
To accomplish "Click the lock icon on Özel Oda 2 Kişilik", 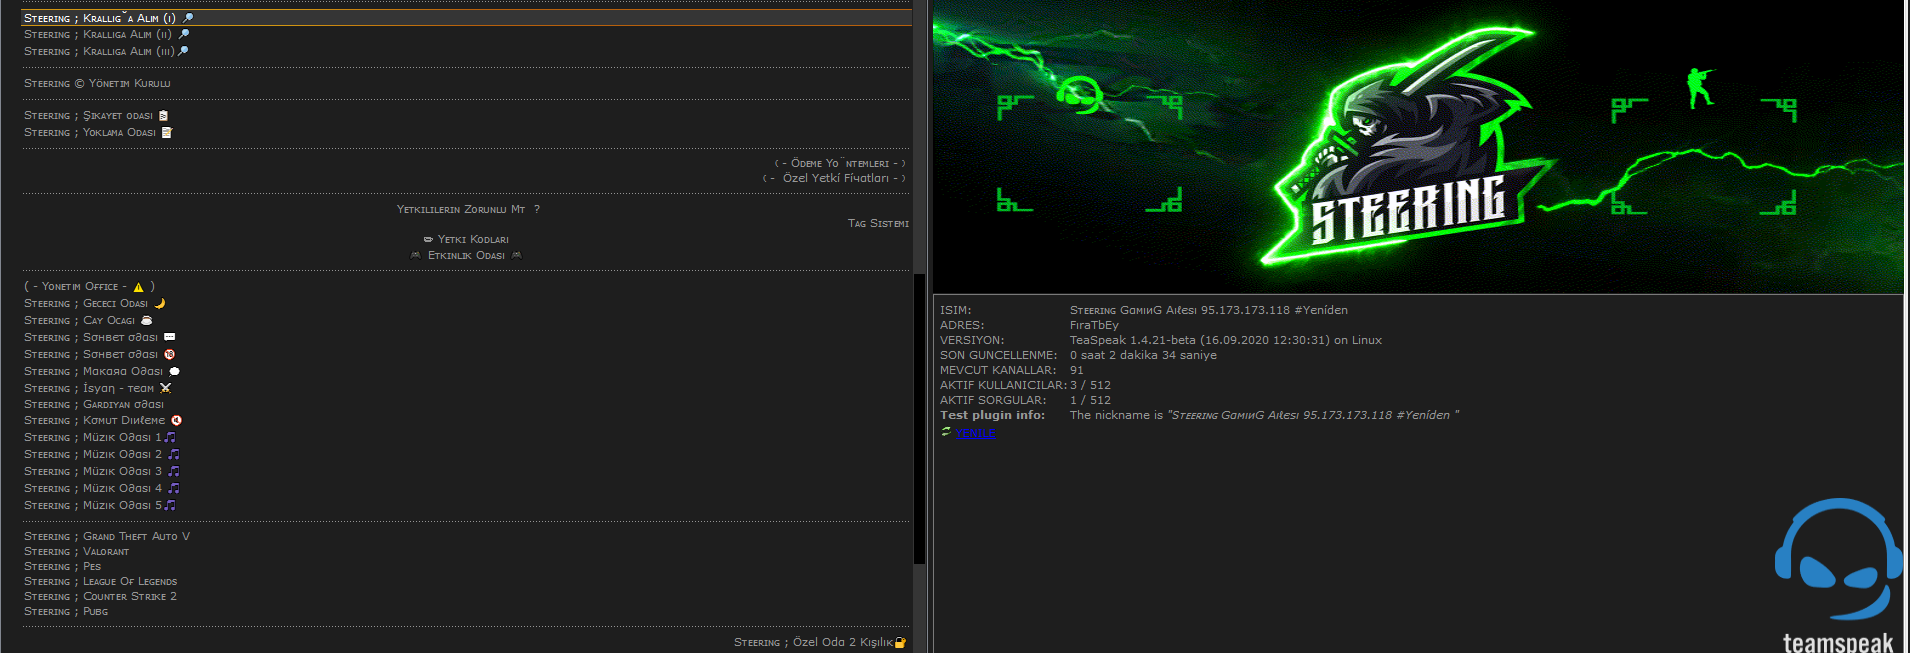I will (x=900, y=643).
